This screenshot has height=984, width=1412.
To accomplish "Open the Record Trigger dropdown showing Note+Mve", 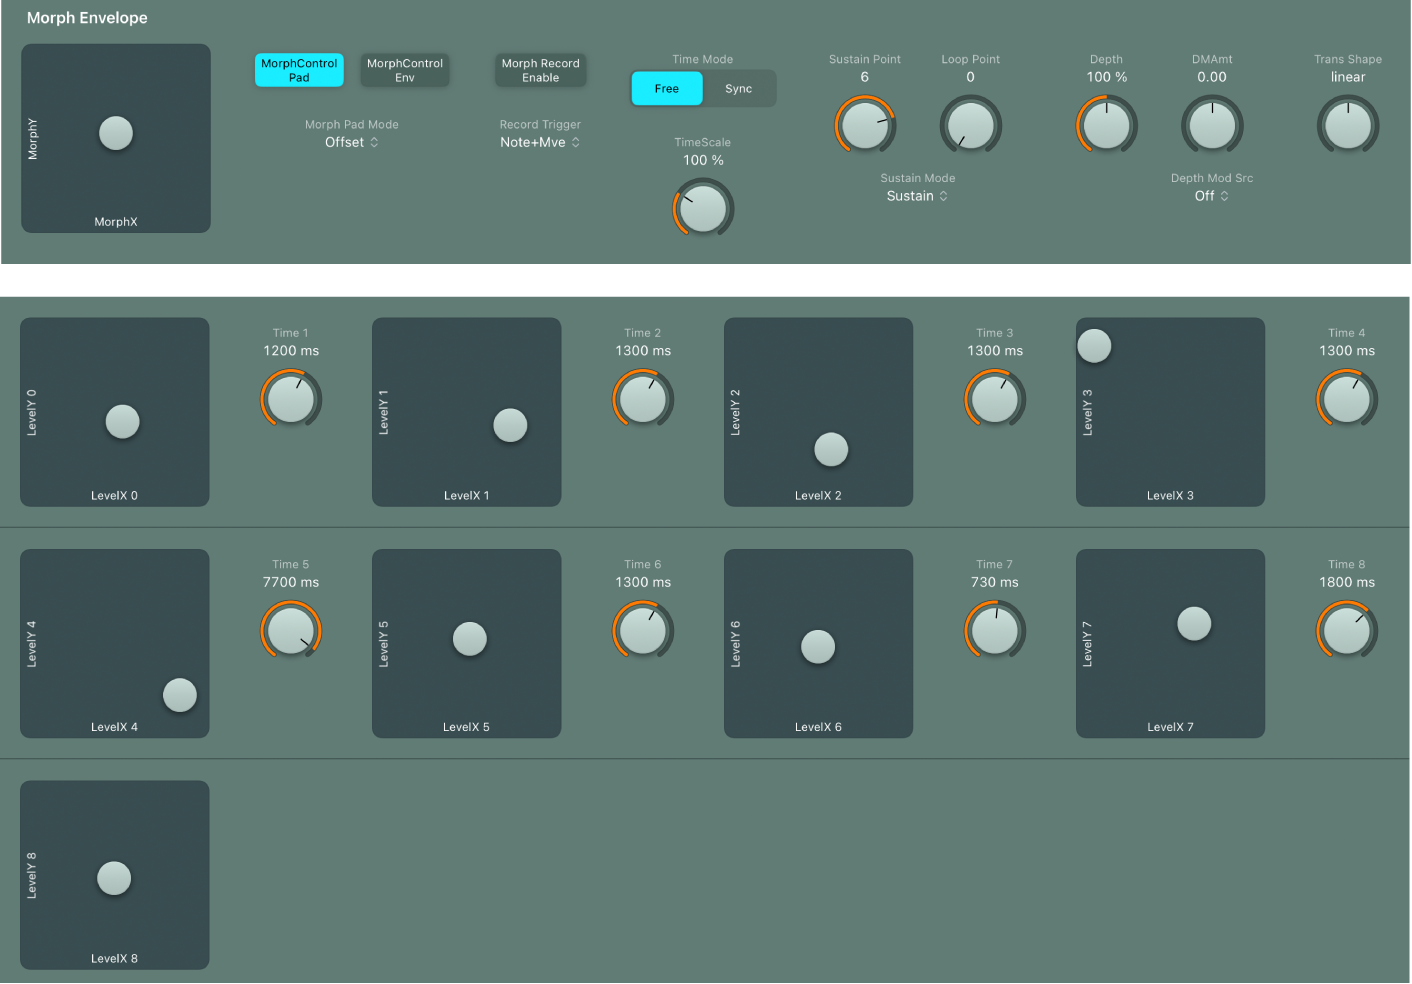I will point(540,142).
